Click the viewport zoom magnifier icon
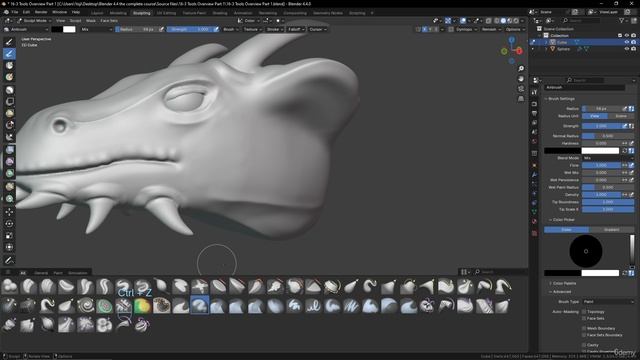640x360 pixels. click(521, 69)
